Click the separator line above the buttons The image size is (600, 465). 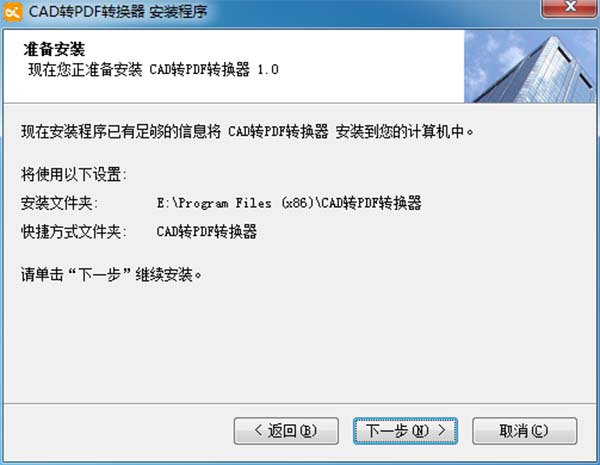click(x=300, y=403)
